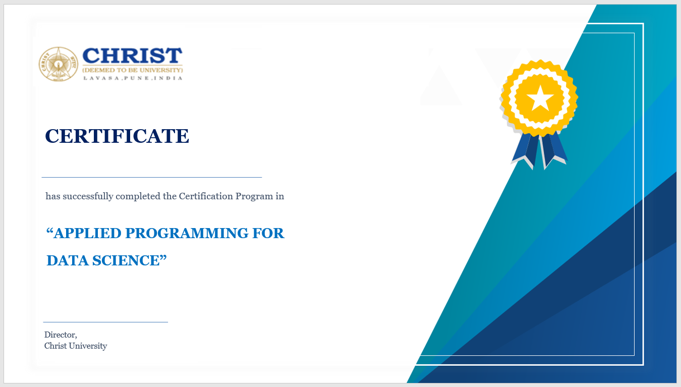The image size is (681, 387).
Task: Select the "(DEEMED TO BE UNIVERSITY)" text
Action: pos(132,70)
